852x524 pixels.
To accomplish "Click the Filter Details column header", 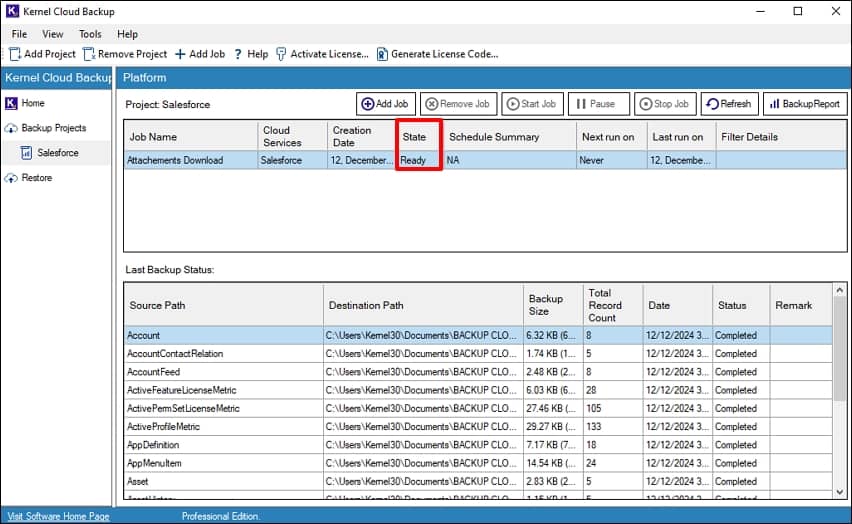I will tap(781, 136).
